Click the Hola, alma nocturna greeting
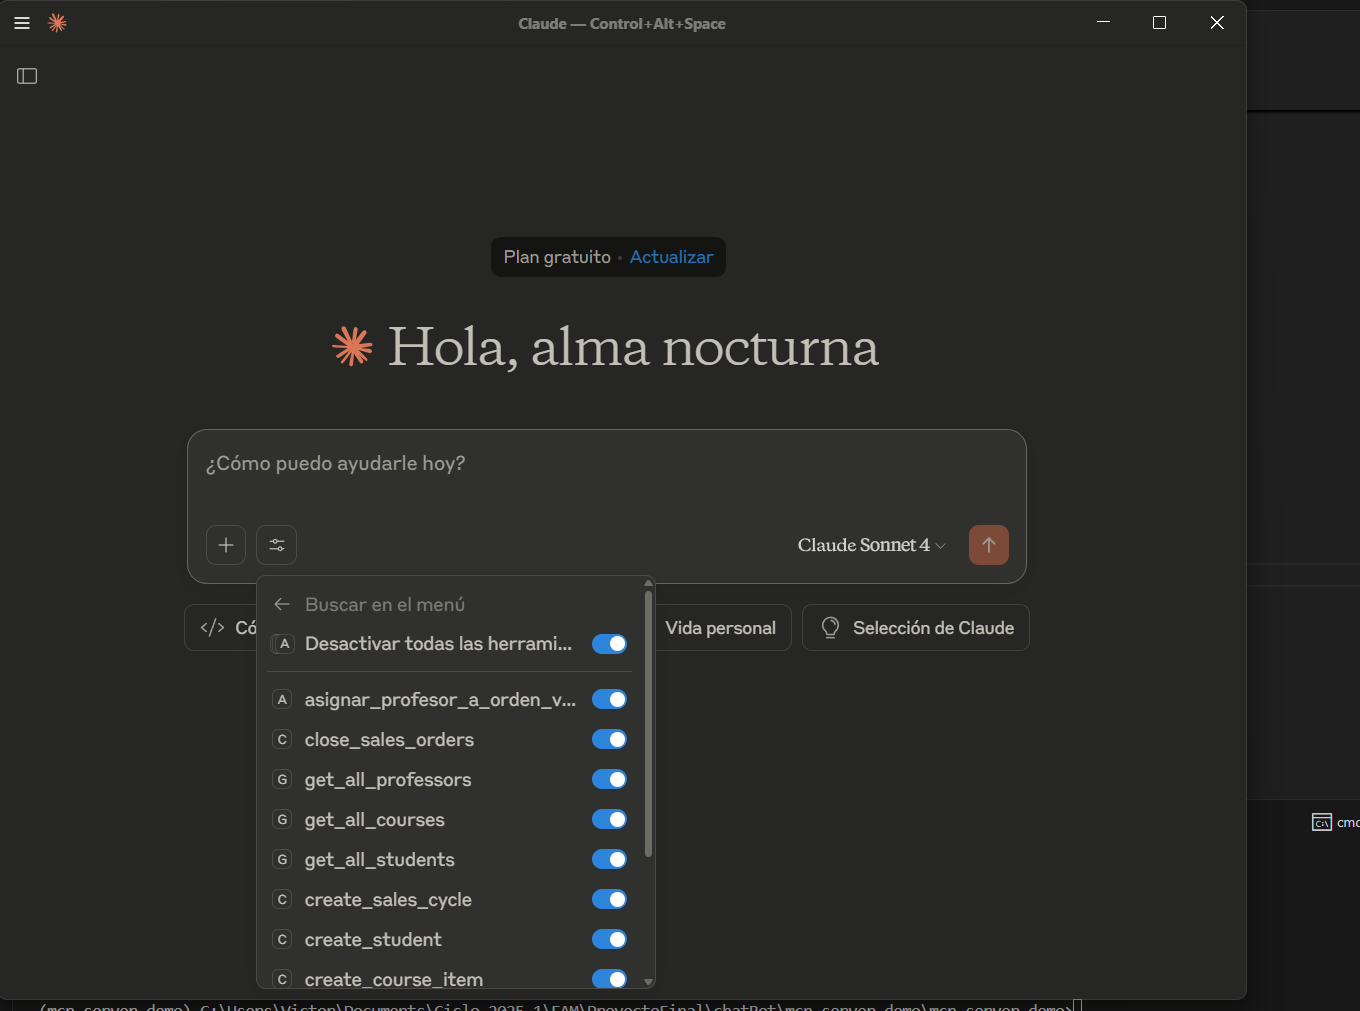The height and width of the screenshot is (1011, 1360). tap(633, 347)
